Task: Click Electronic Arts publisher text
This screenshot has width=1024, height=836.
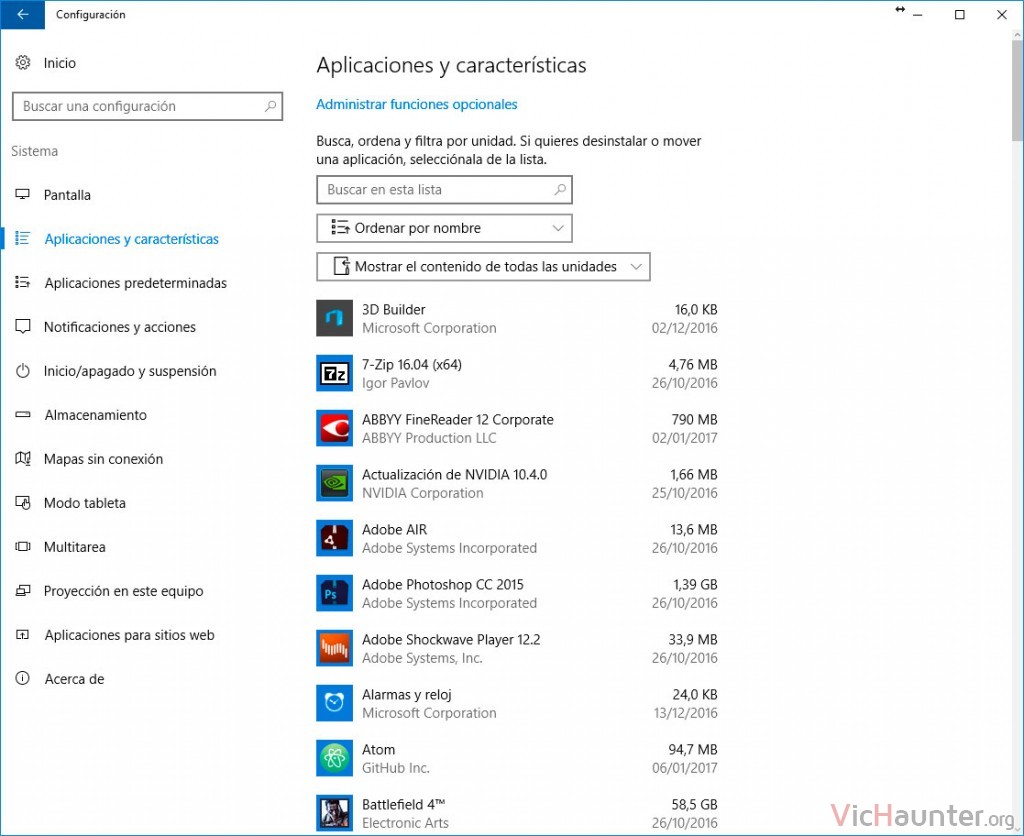Action: (405, 823)
